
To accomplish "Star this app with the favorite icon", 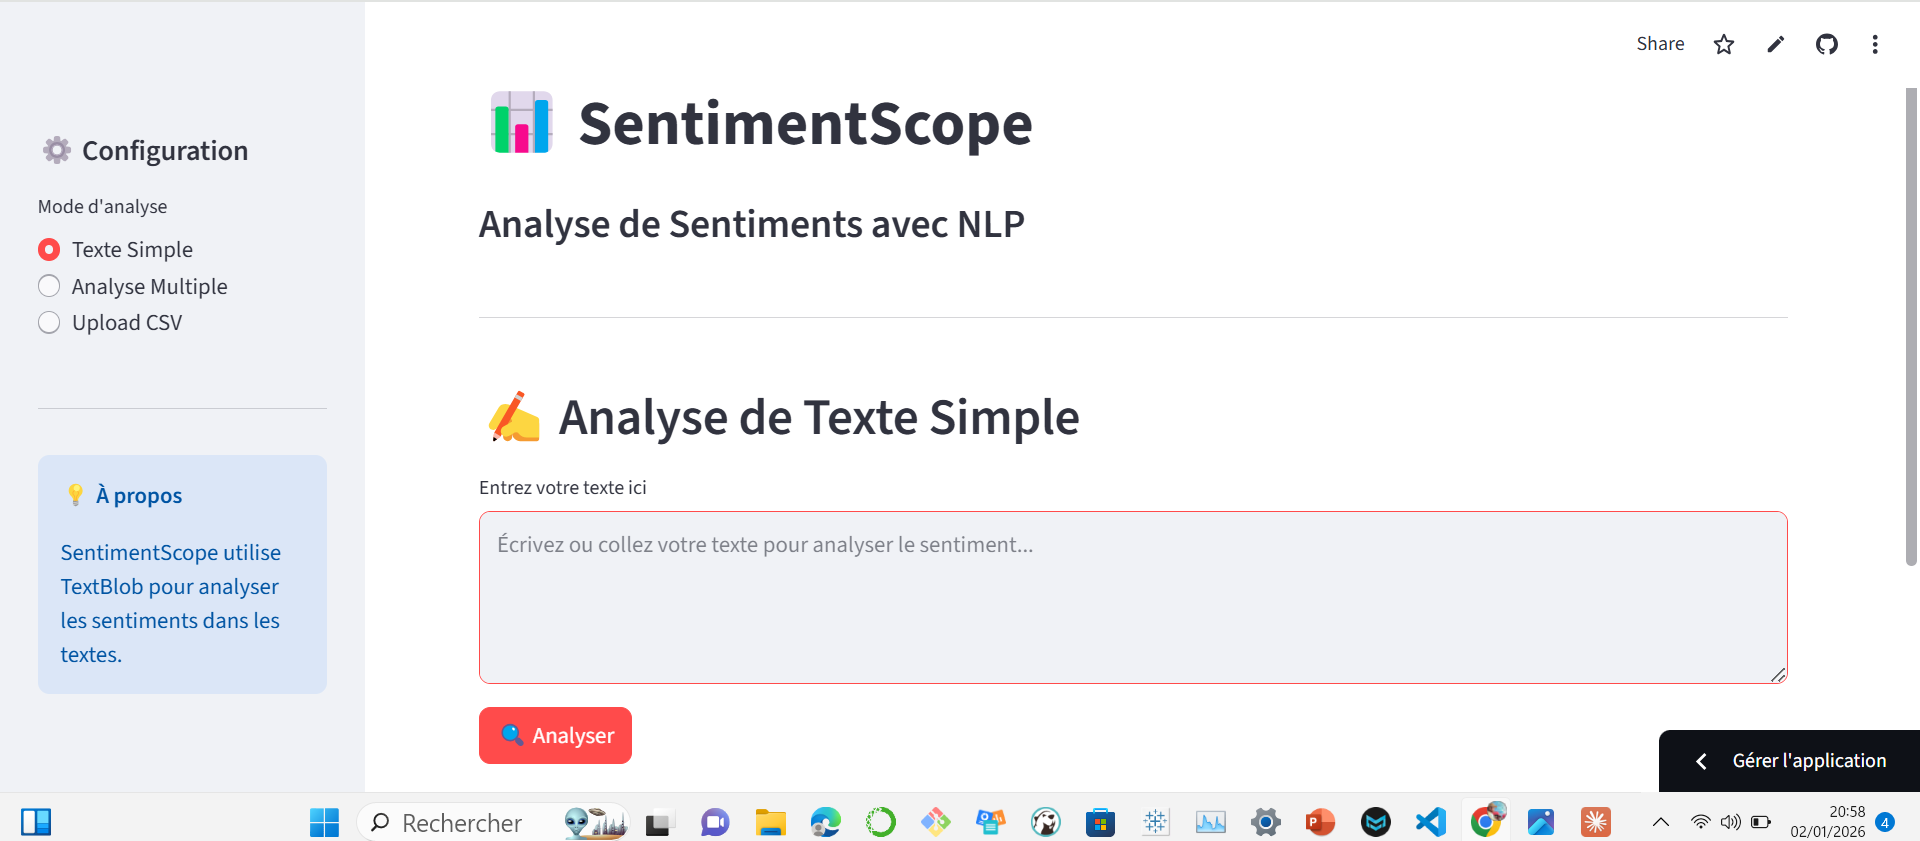I will pos(1724,44).
